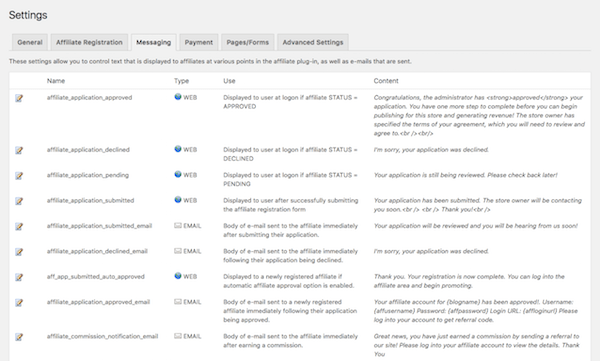Click 'Your application has been submitted' content
The height and width of the screenshot is (361, 600).
478,205
